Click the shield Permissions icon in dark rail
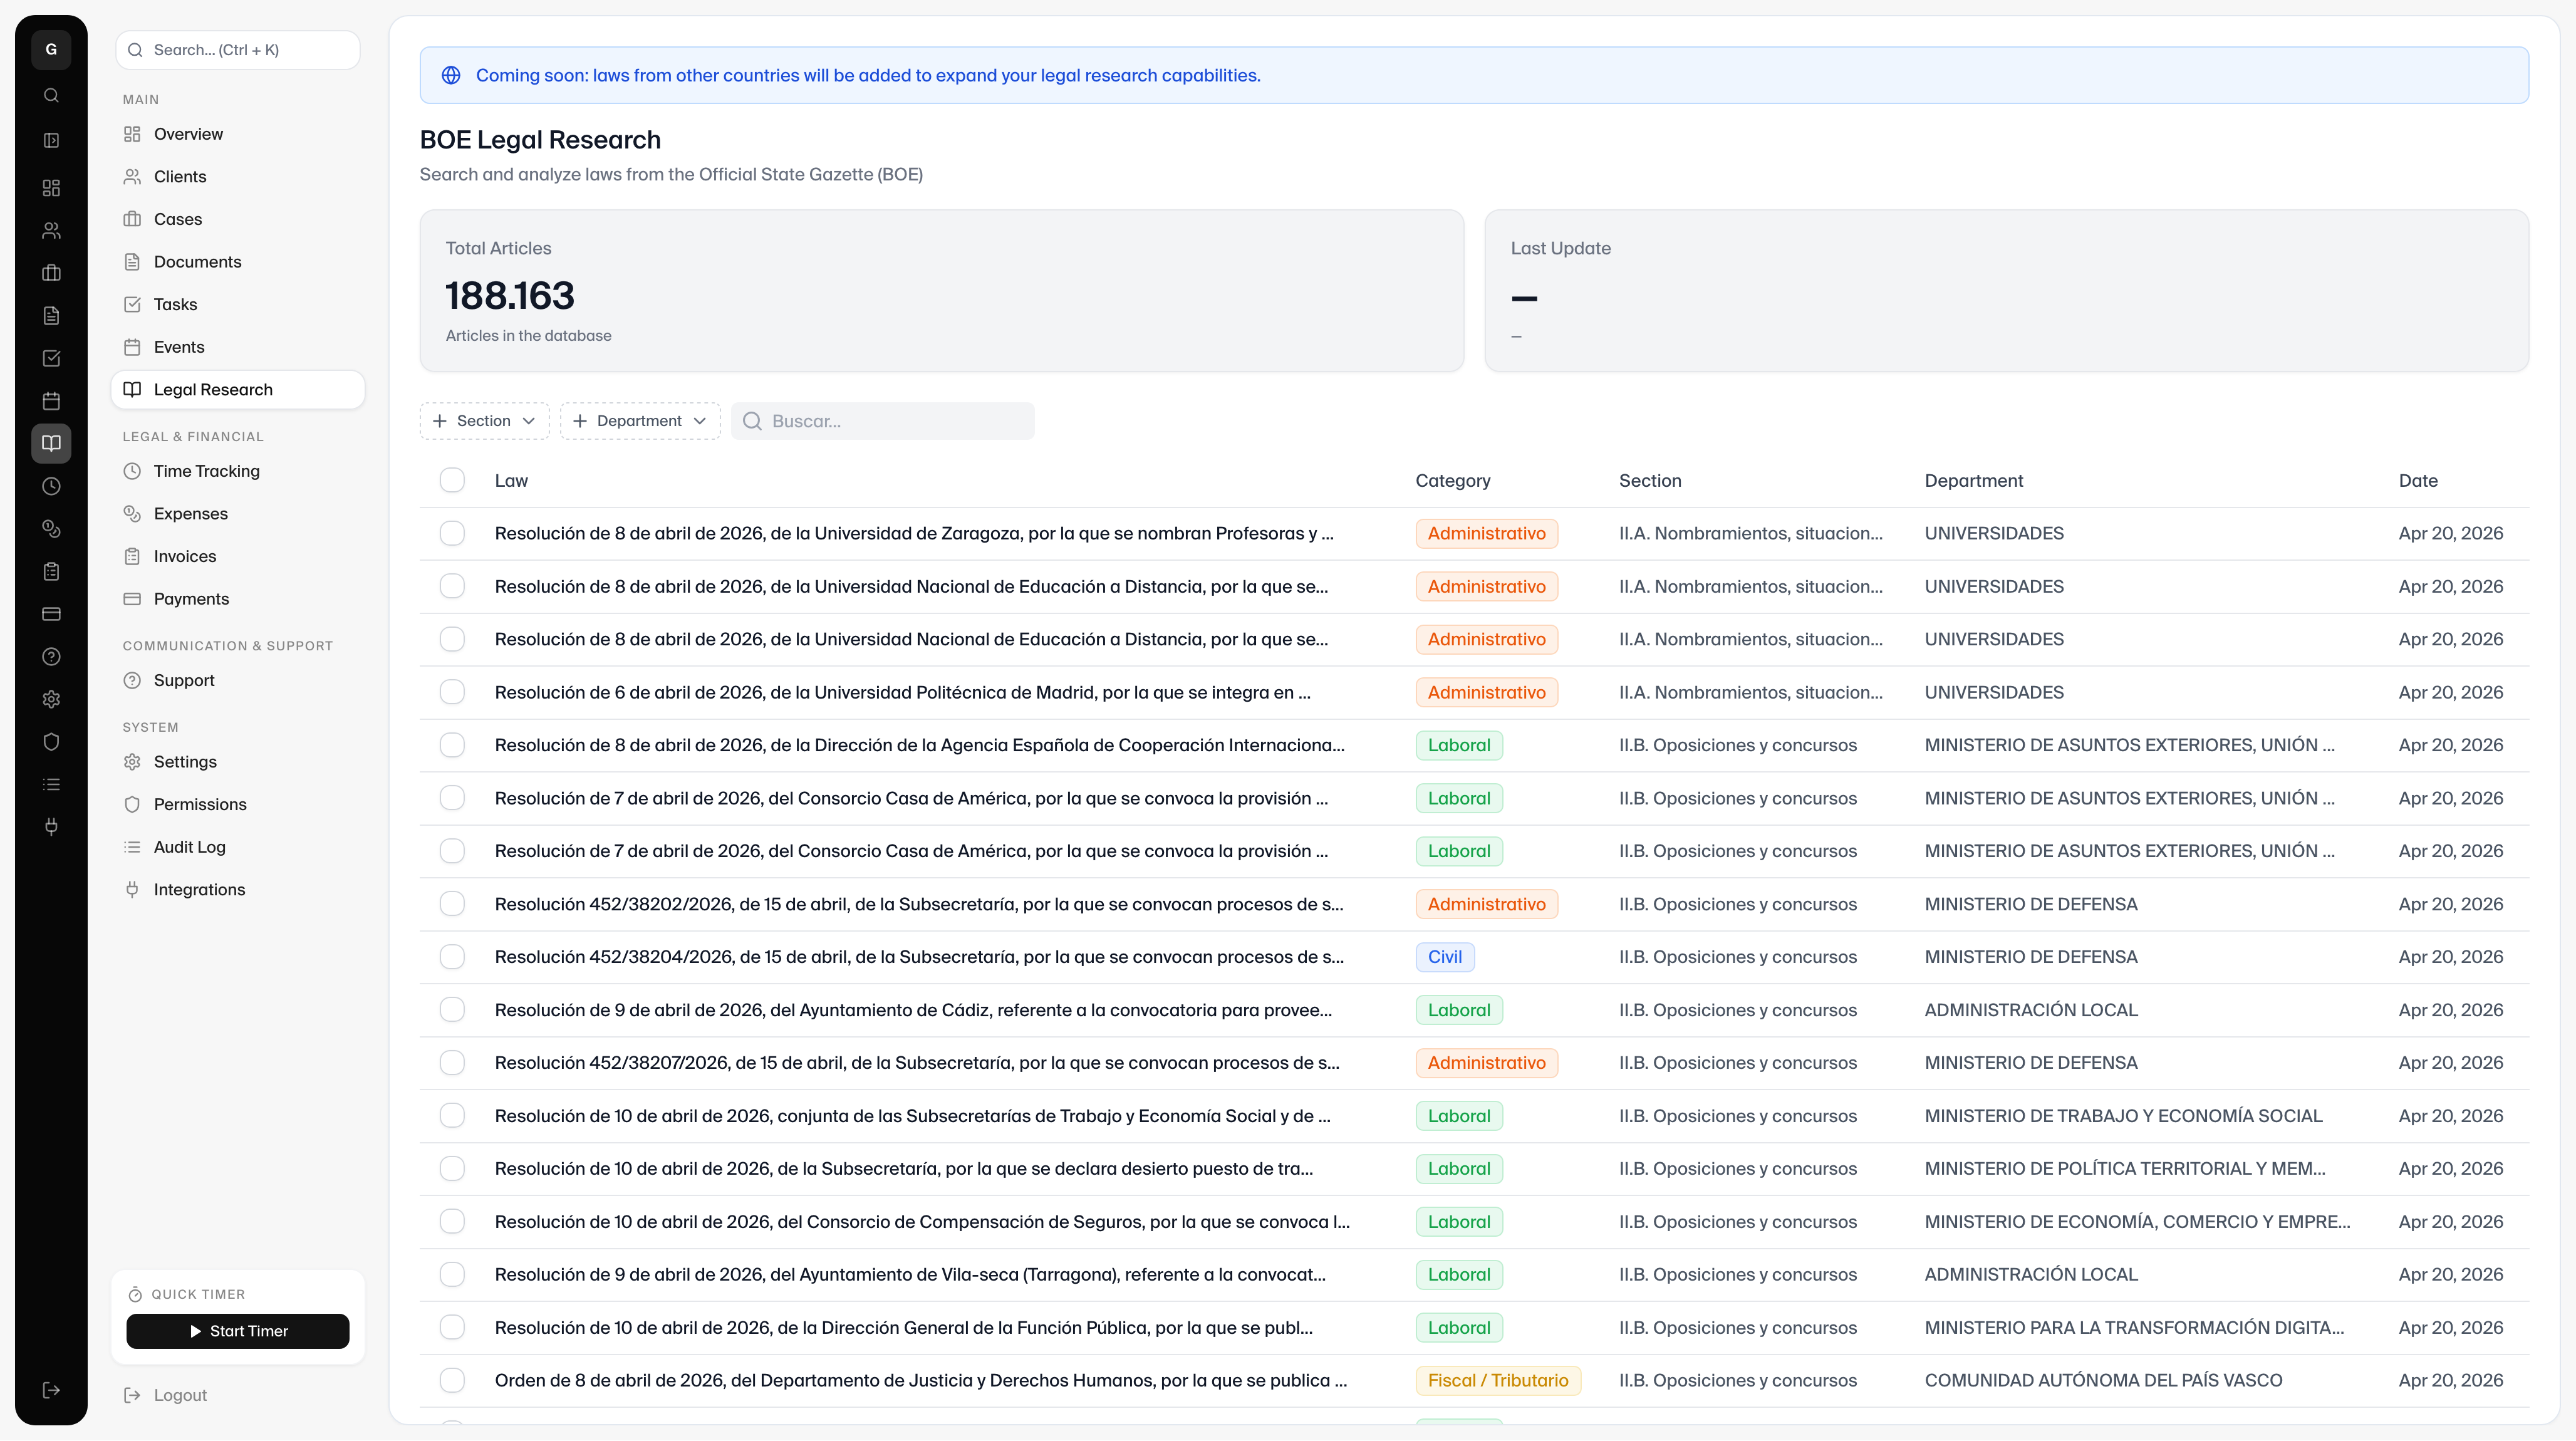The height and width of the screenshot is (1441, 2576). [51, 742]
